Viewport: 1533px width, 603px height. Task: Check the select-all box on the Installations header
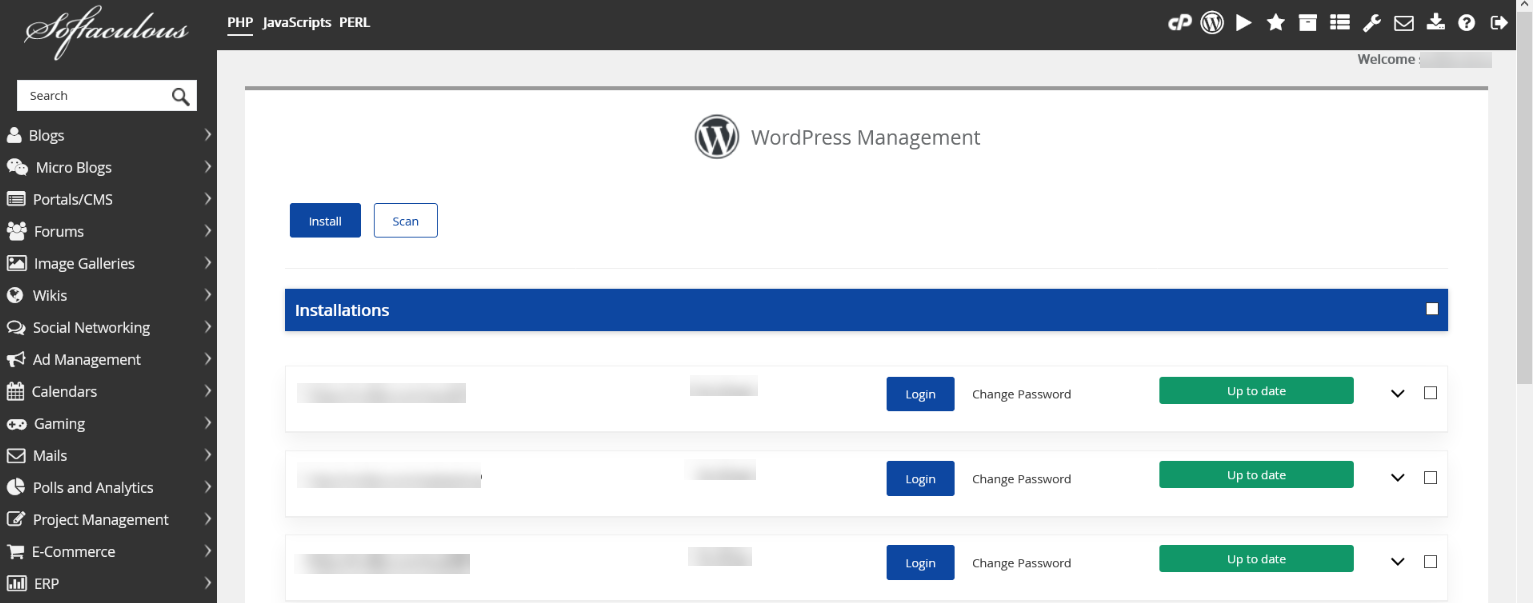[1431, 308]
